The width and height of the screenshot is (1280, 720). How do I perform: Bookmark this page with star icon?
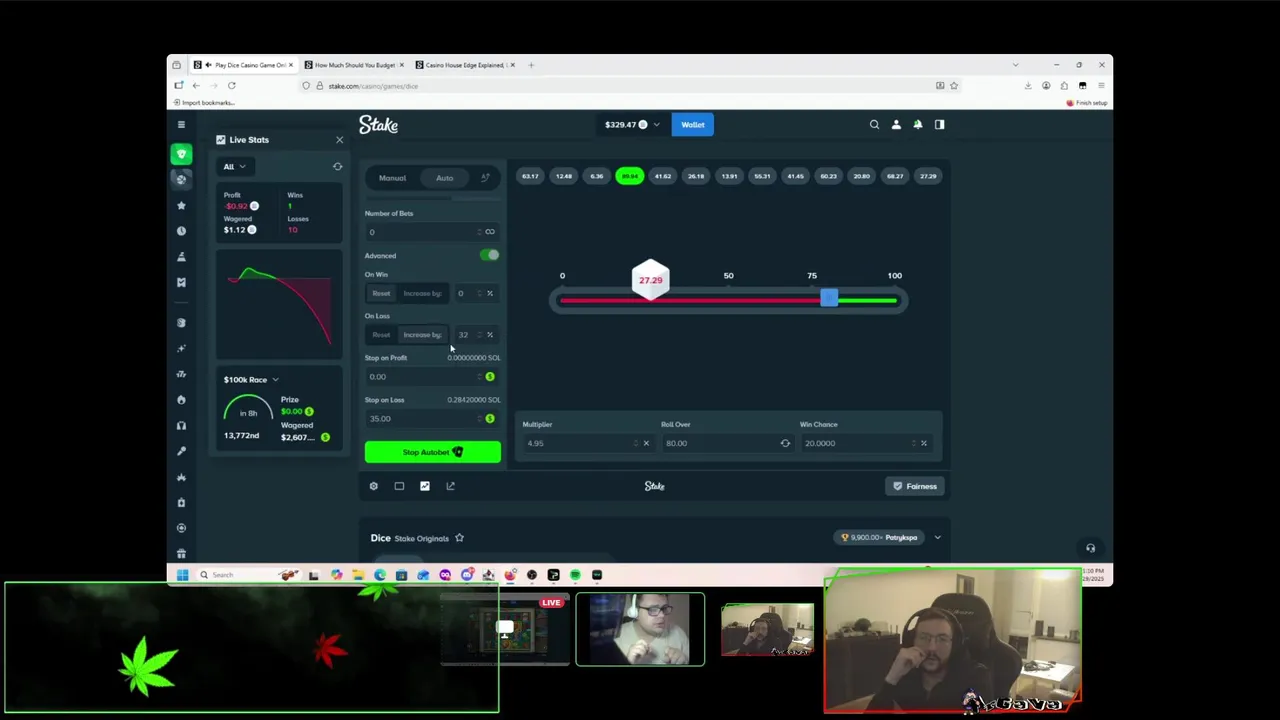[954, 86]
